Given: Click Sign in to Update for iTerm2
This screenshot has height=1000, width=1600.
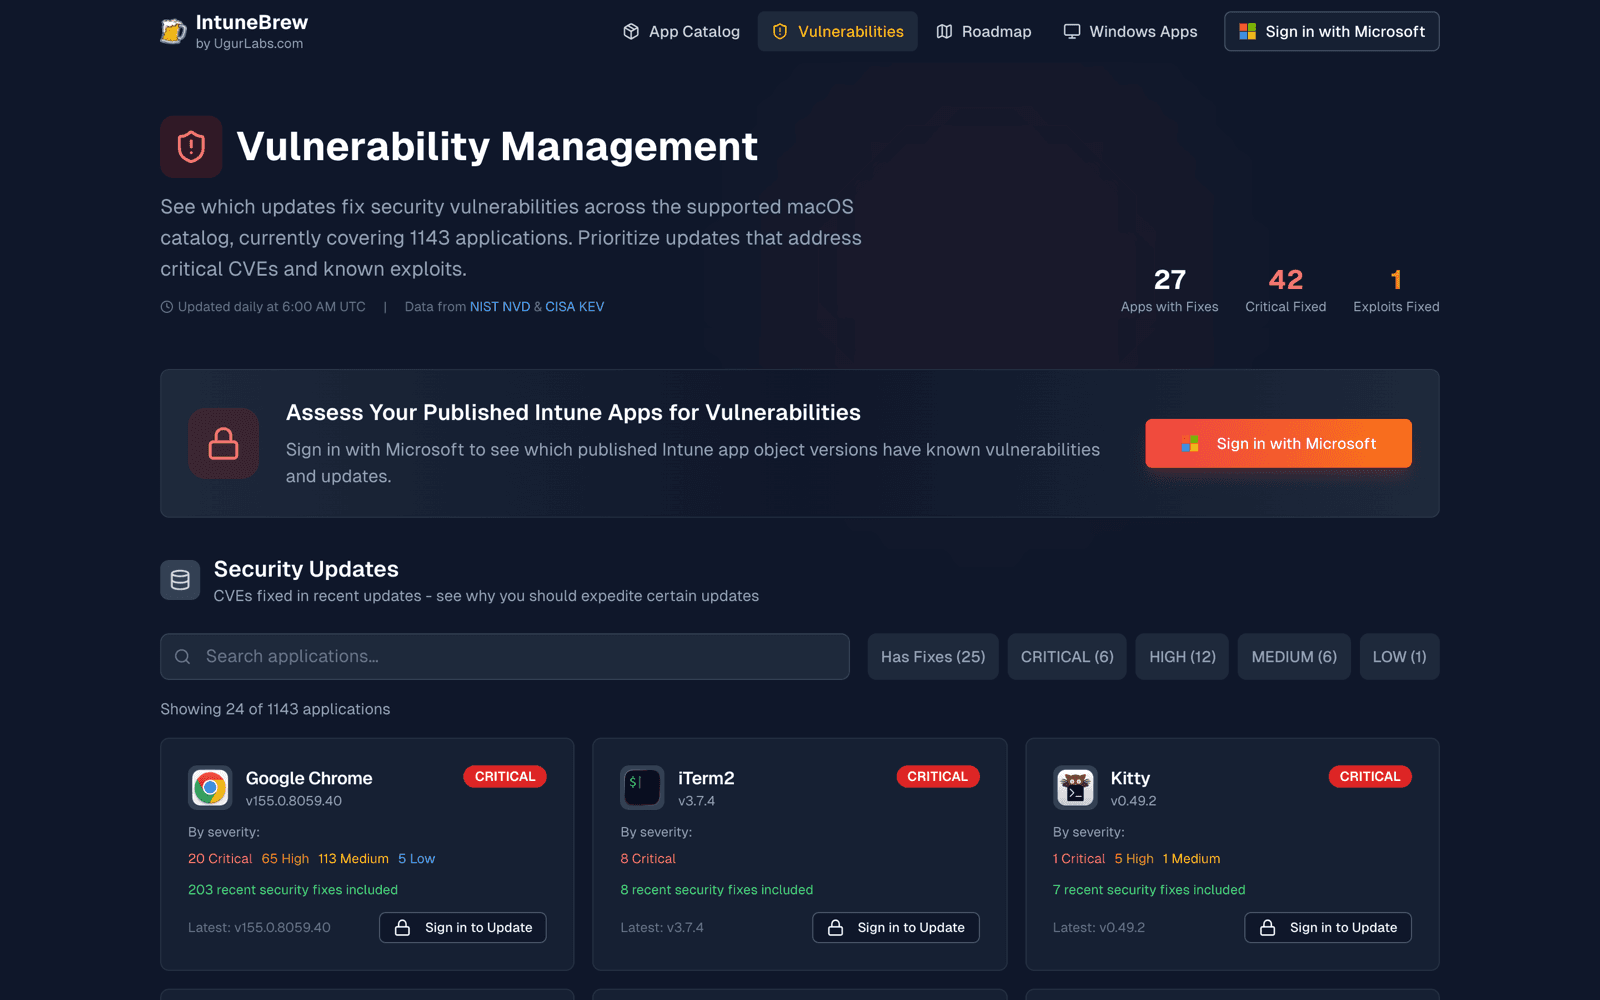Looking at the screenshot, I should pyautogui.click(x=896, y=928).
